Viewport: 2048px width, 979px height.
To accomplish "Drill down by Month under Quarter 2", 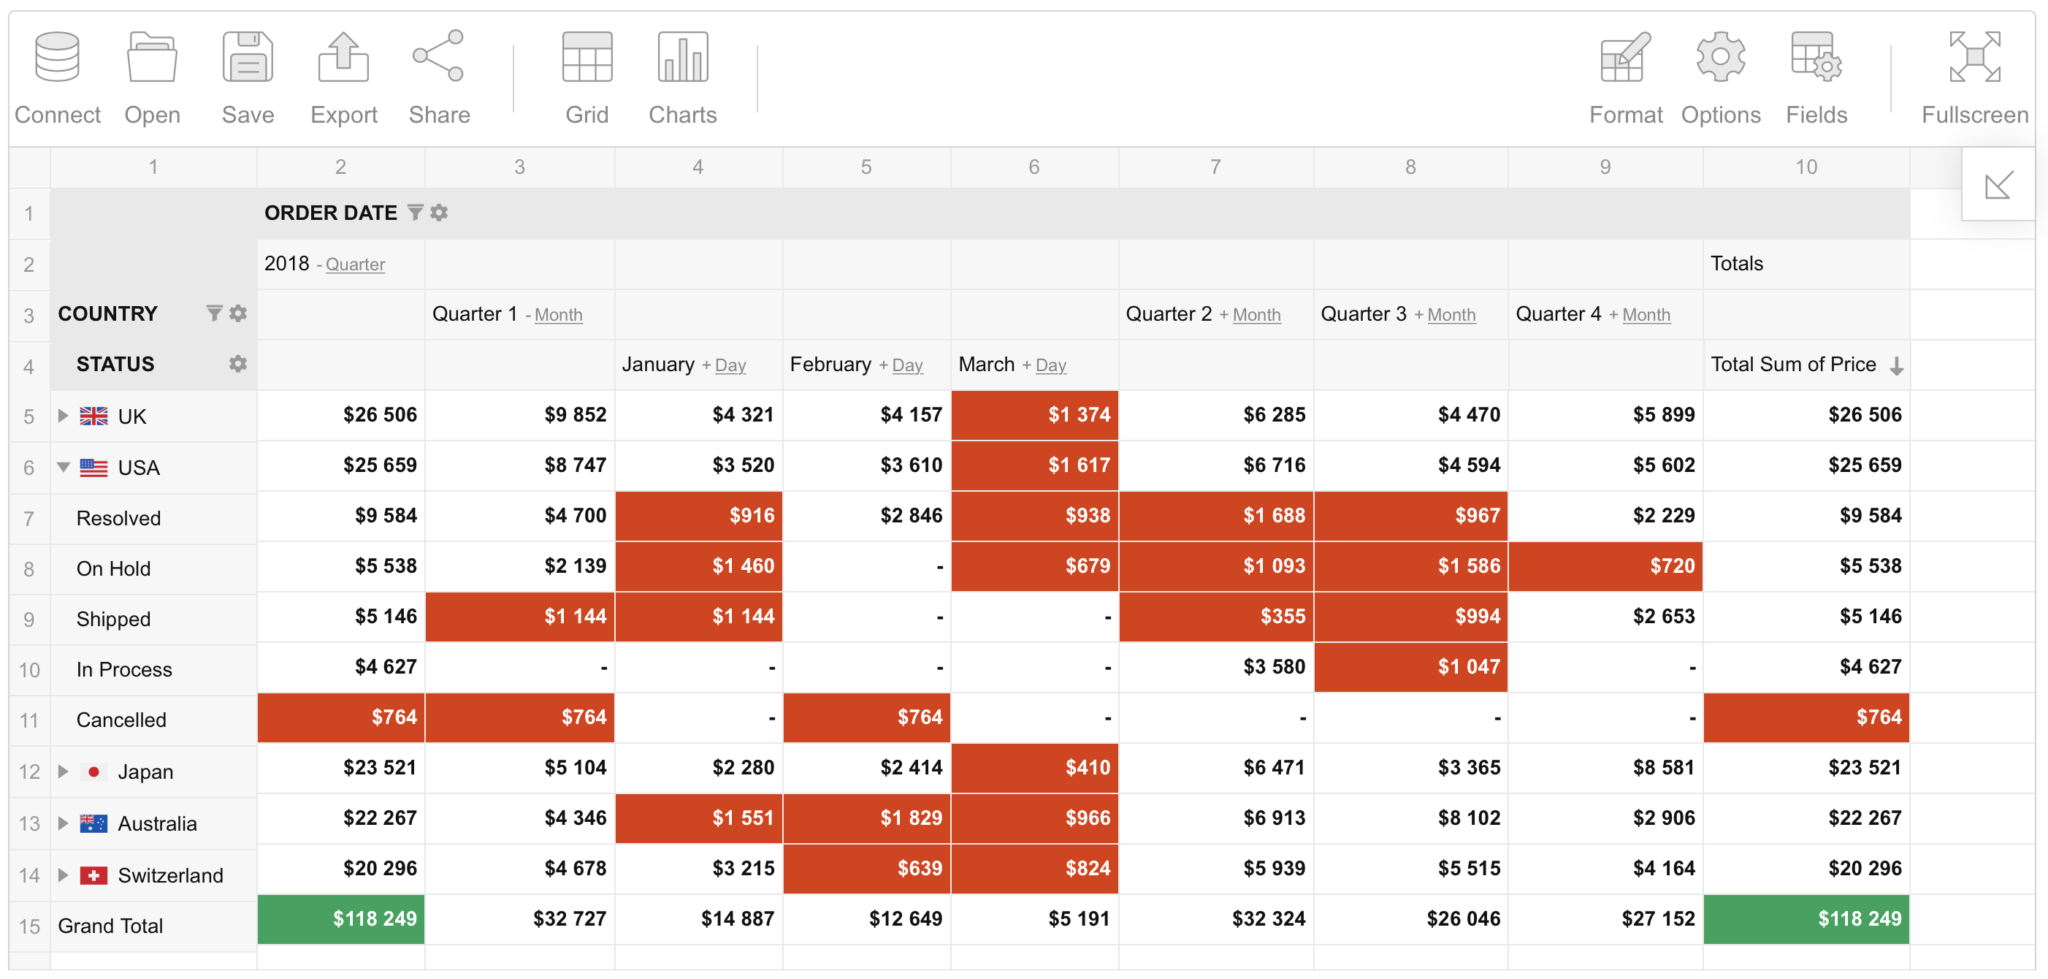I will 1256,314.
